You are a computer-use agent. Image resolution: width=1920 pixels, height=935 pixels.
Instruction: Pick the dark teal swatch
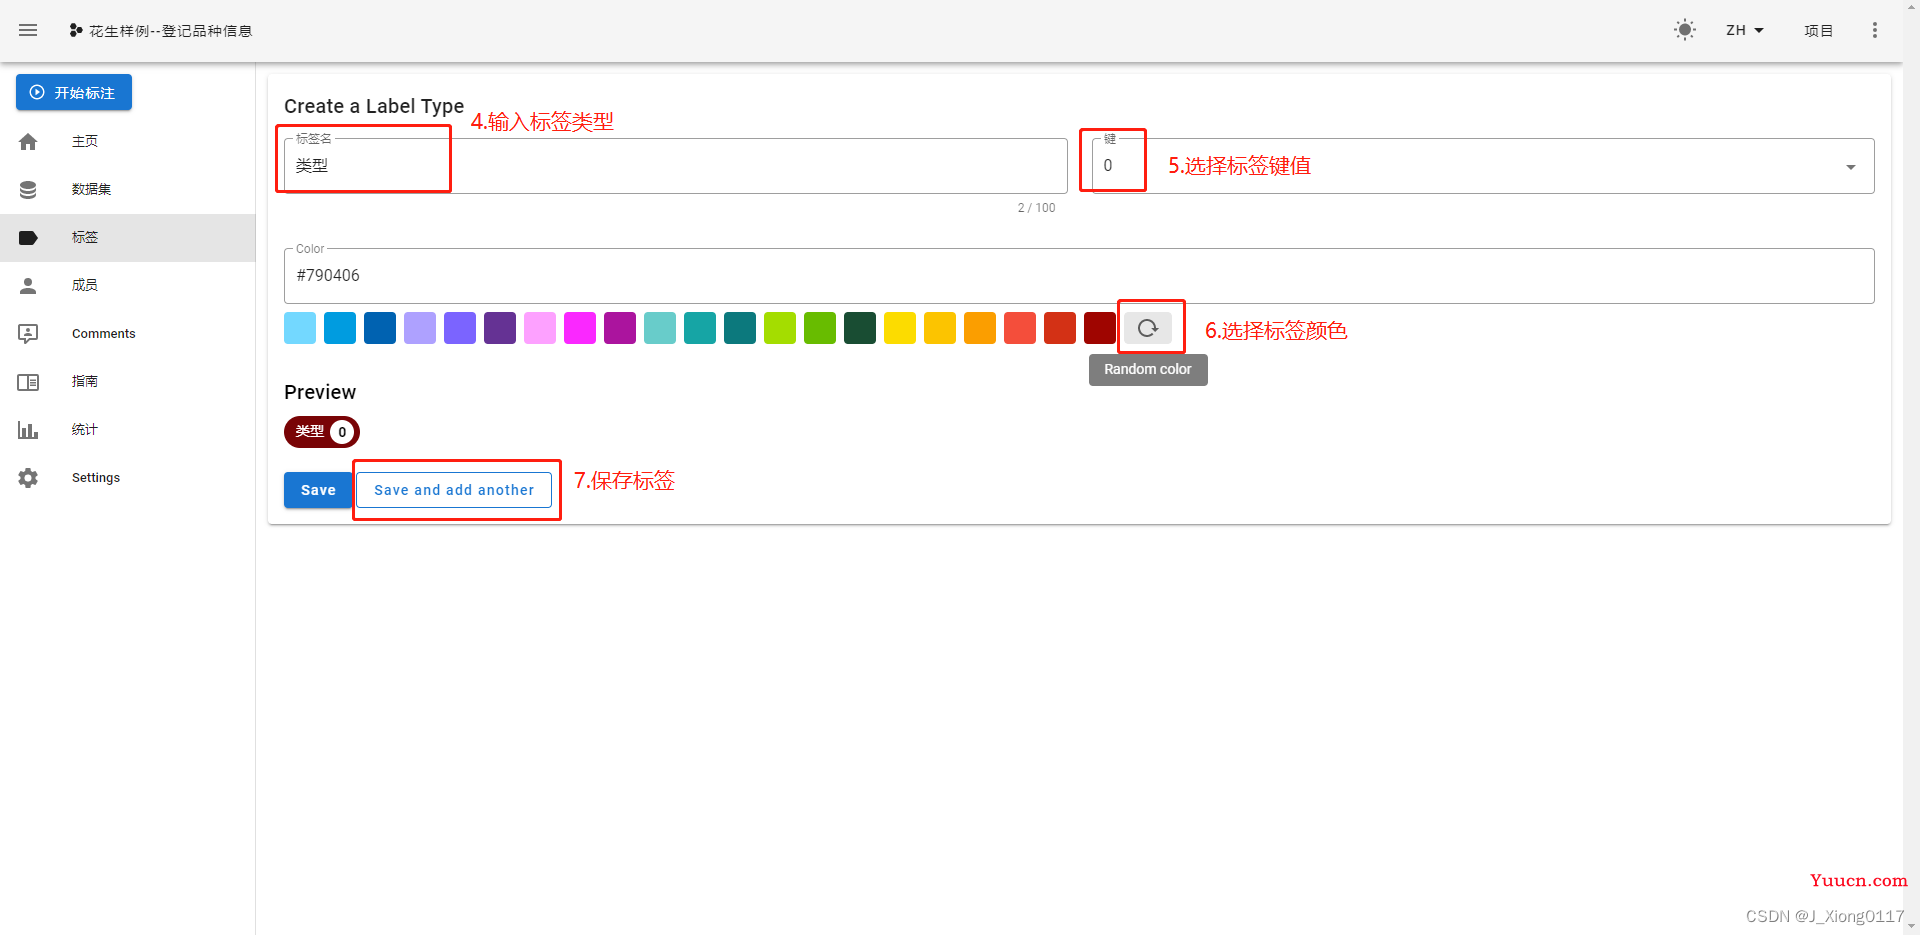tap(740, 328)
